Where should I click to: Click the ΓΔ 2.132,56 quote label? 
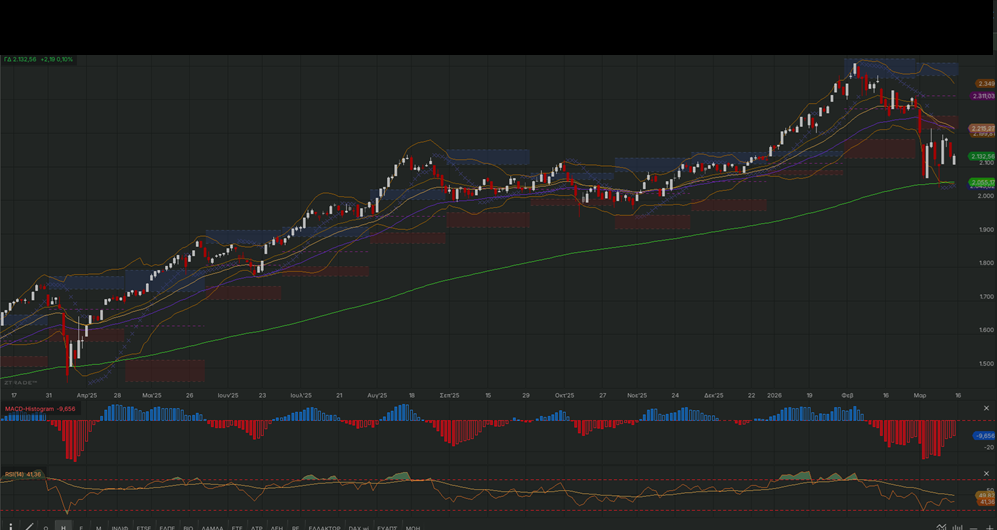tap(20, 59)
